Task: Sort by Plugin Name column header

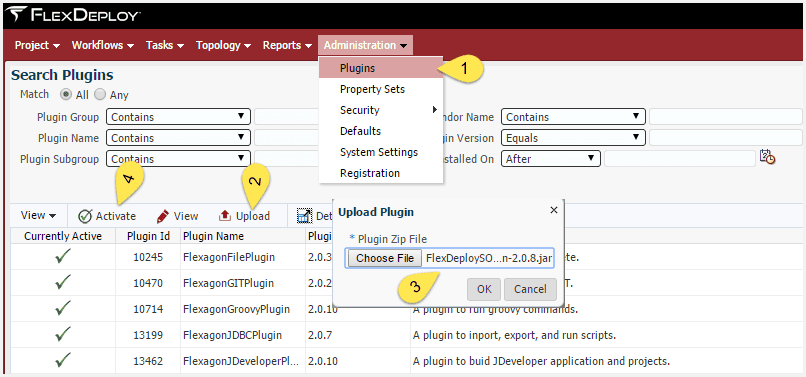Action: 243,236
